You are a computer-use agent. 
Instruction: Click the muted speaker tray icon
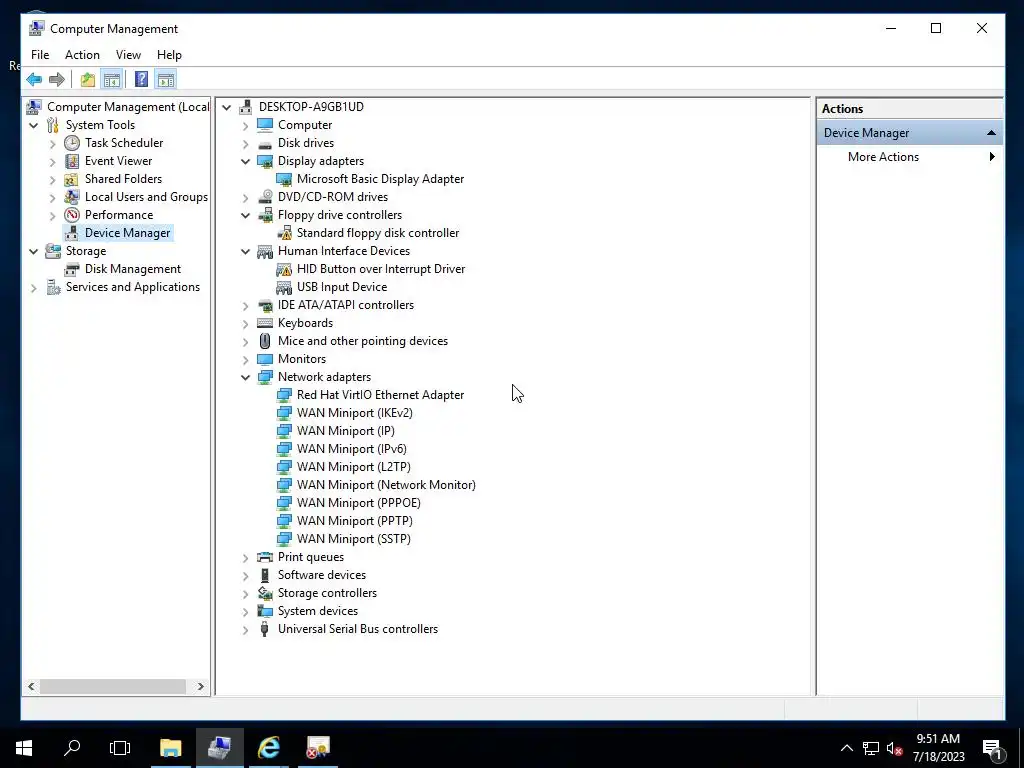click(894, 748)
